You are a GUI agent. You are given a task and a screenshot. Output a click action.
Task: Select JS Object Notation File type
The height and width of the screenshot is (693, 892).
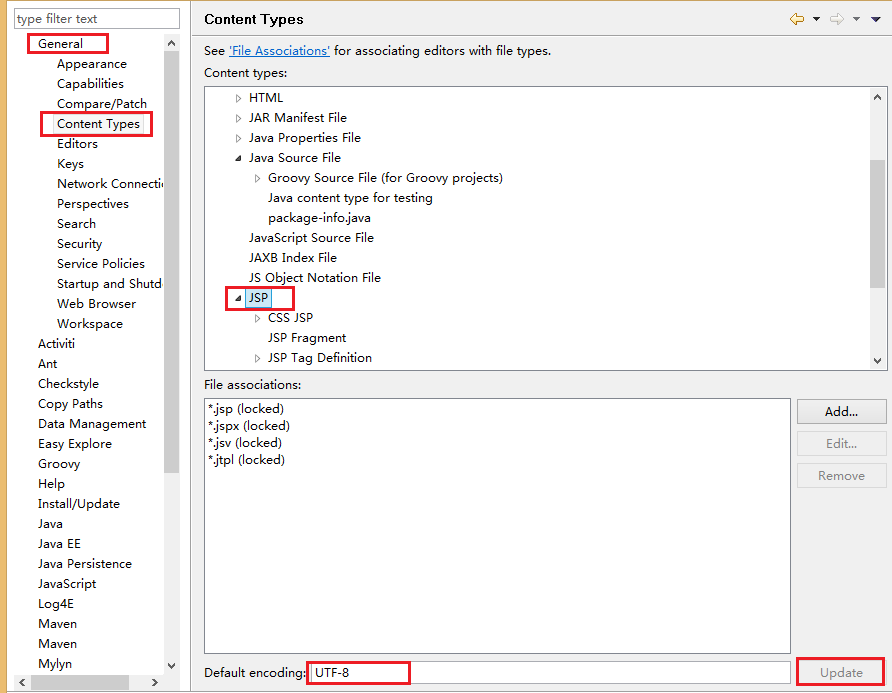click(315, 278)
